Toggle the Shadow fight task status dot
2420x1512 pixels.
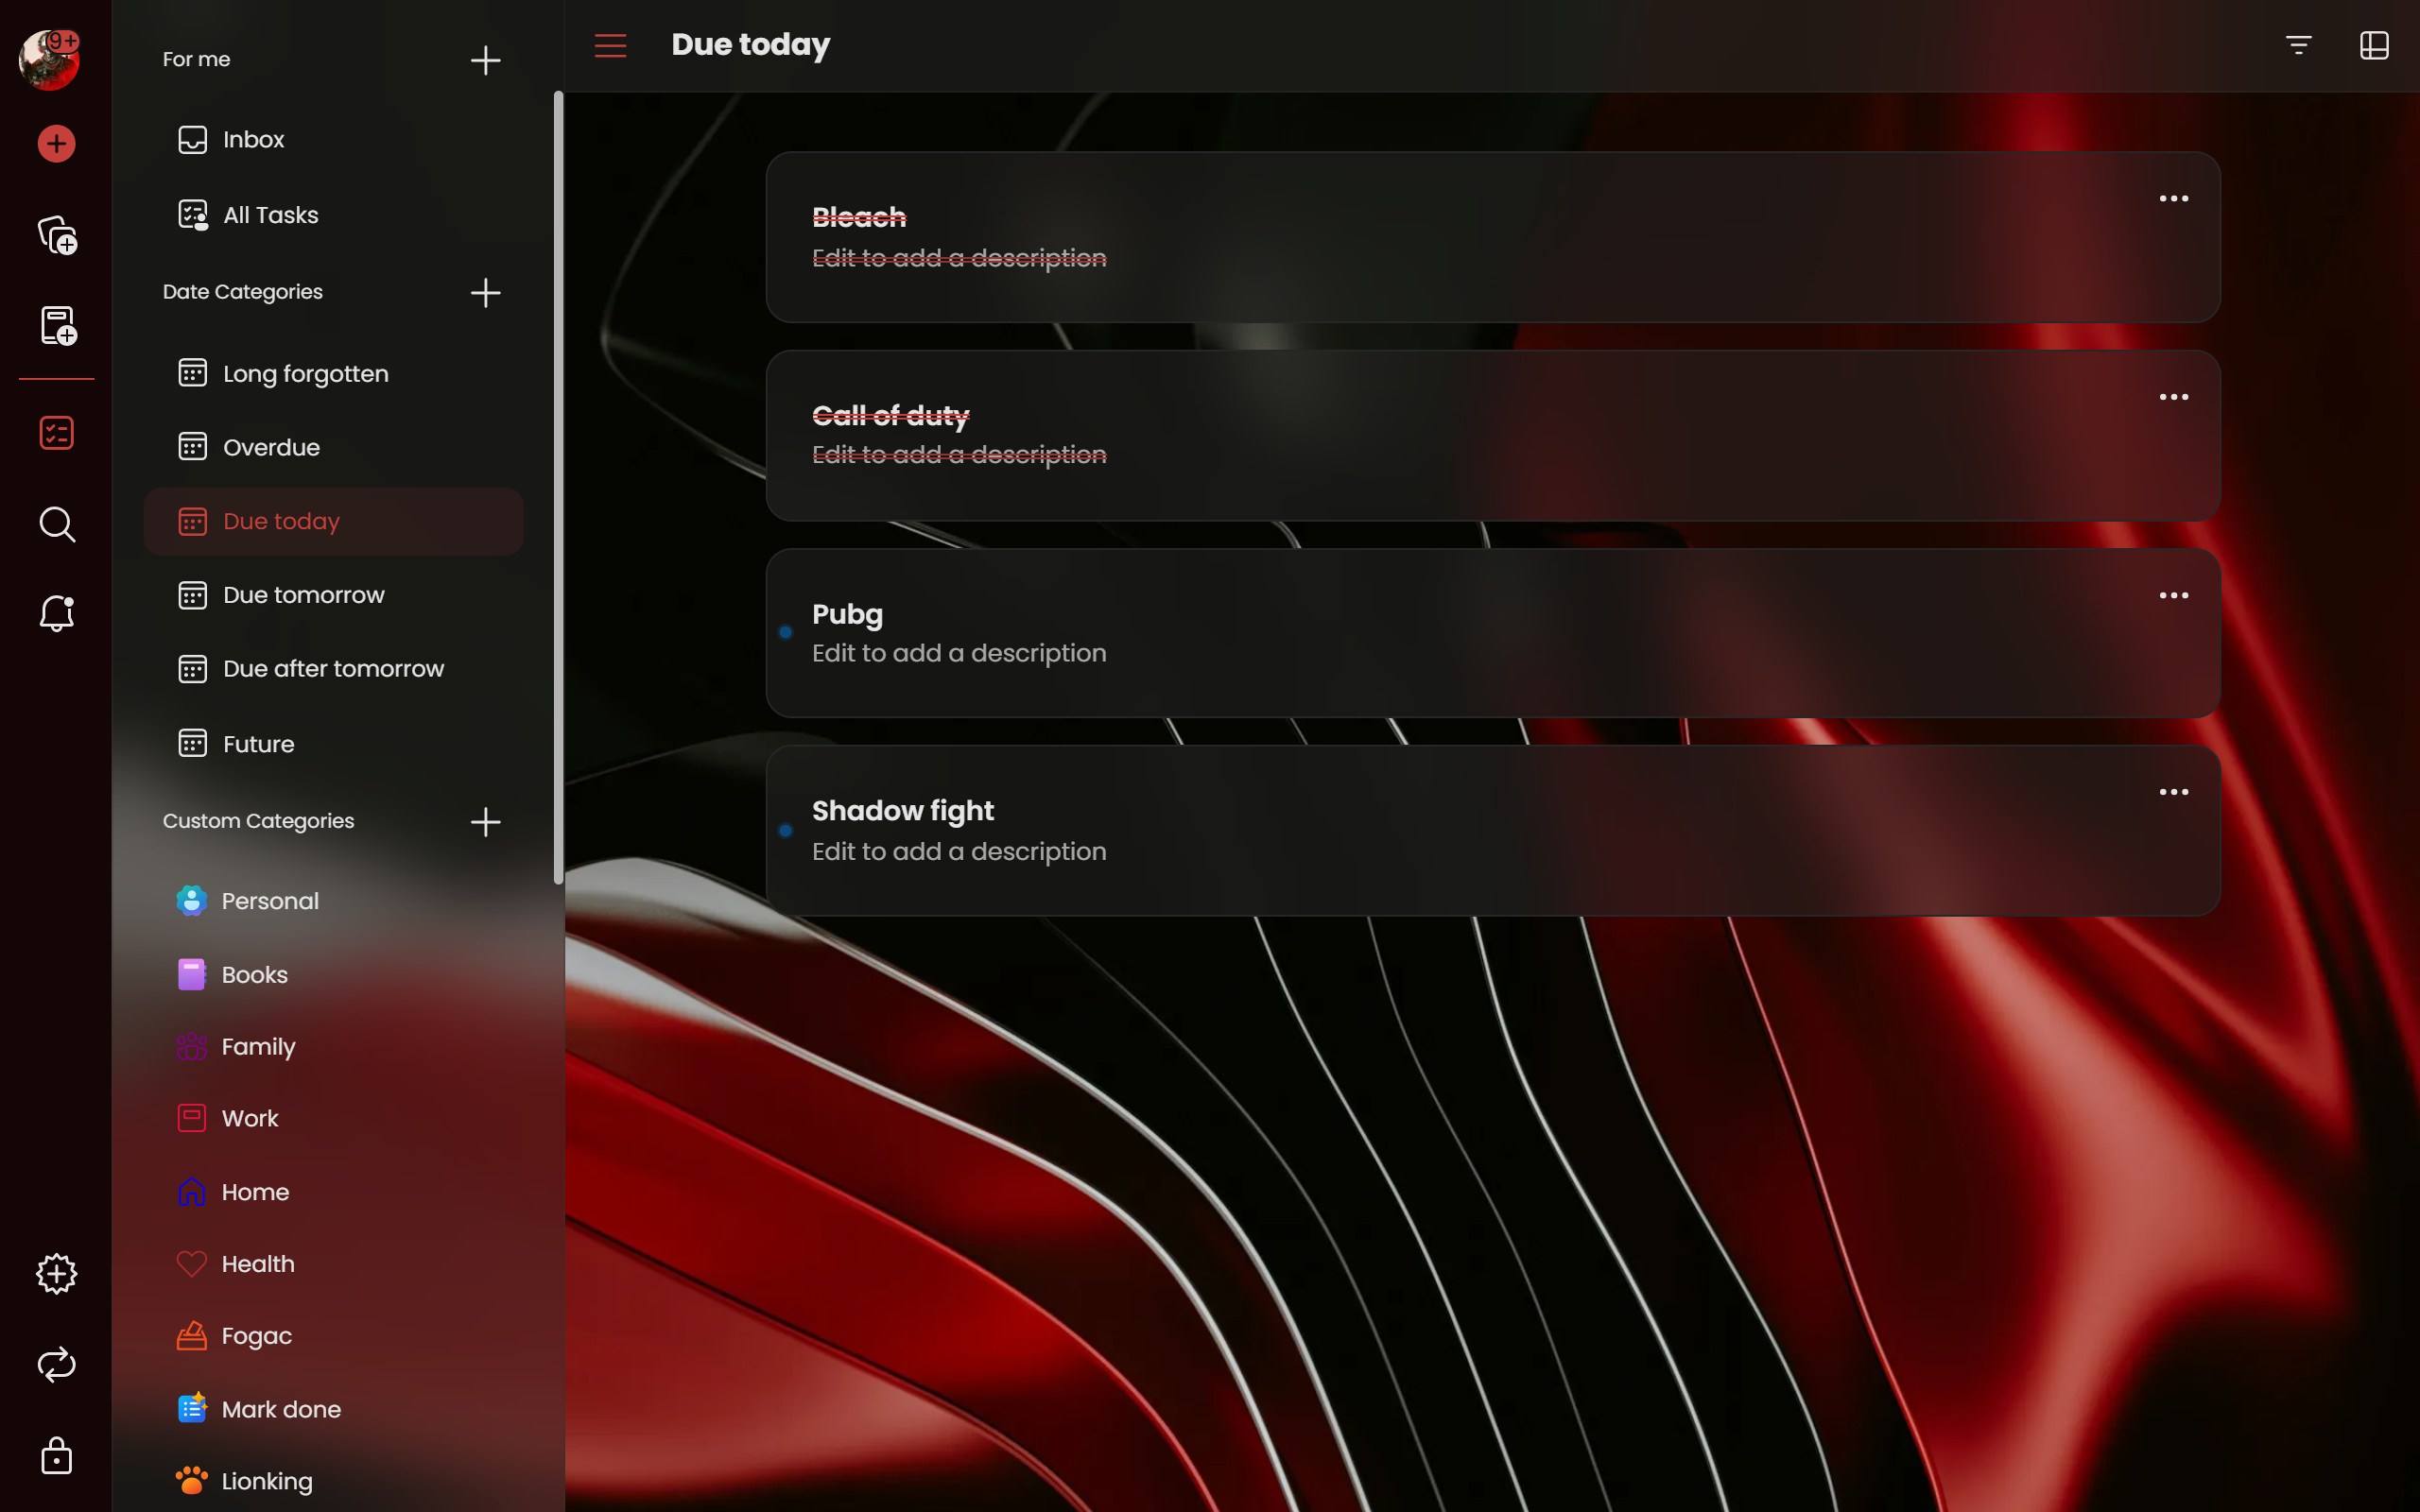[786, 830]
